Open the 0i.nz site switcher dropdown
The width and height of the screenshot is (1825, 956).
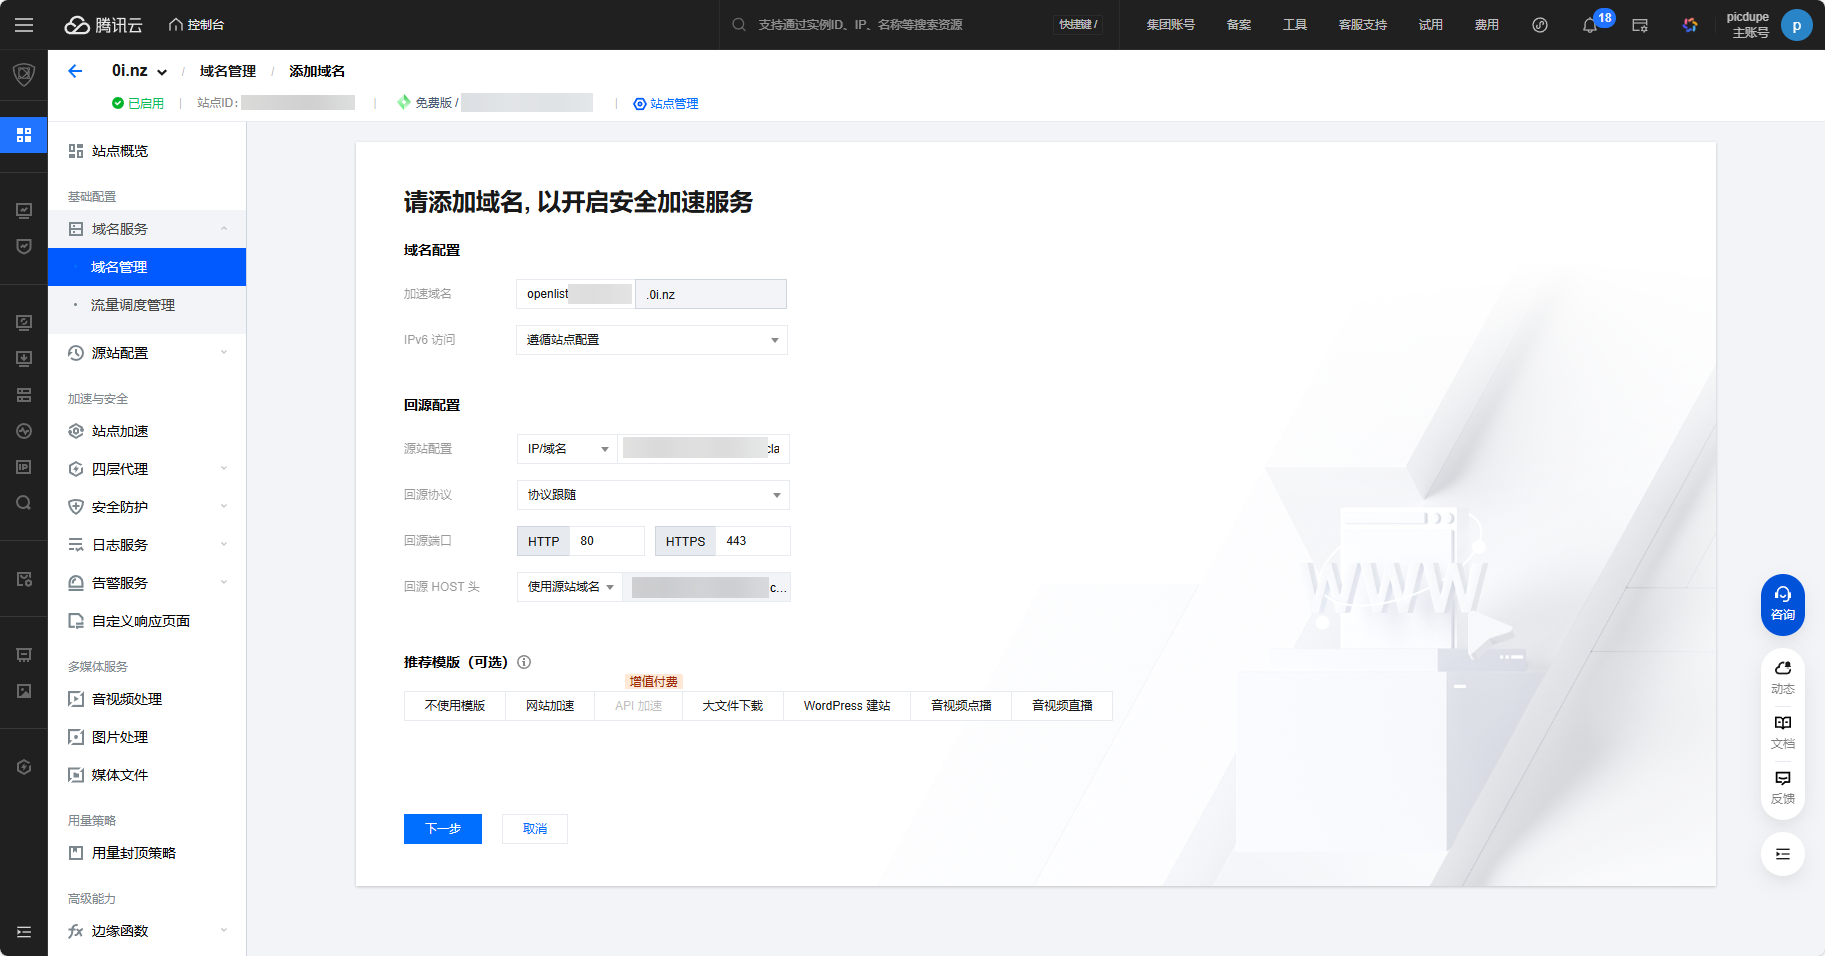[139, 71]
